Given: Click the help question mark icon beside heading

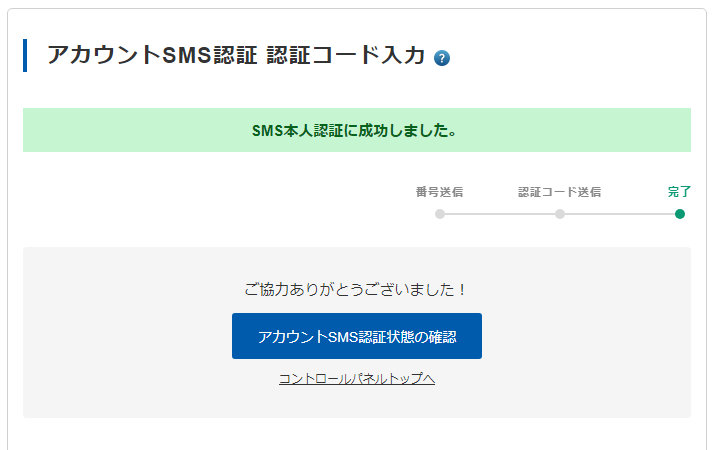Looking at the screenshot, I should 442,58.
